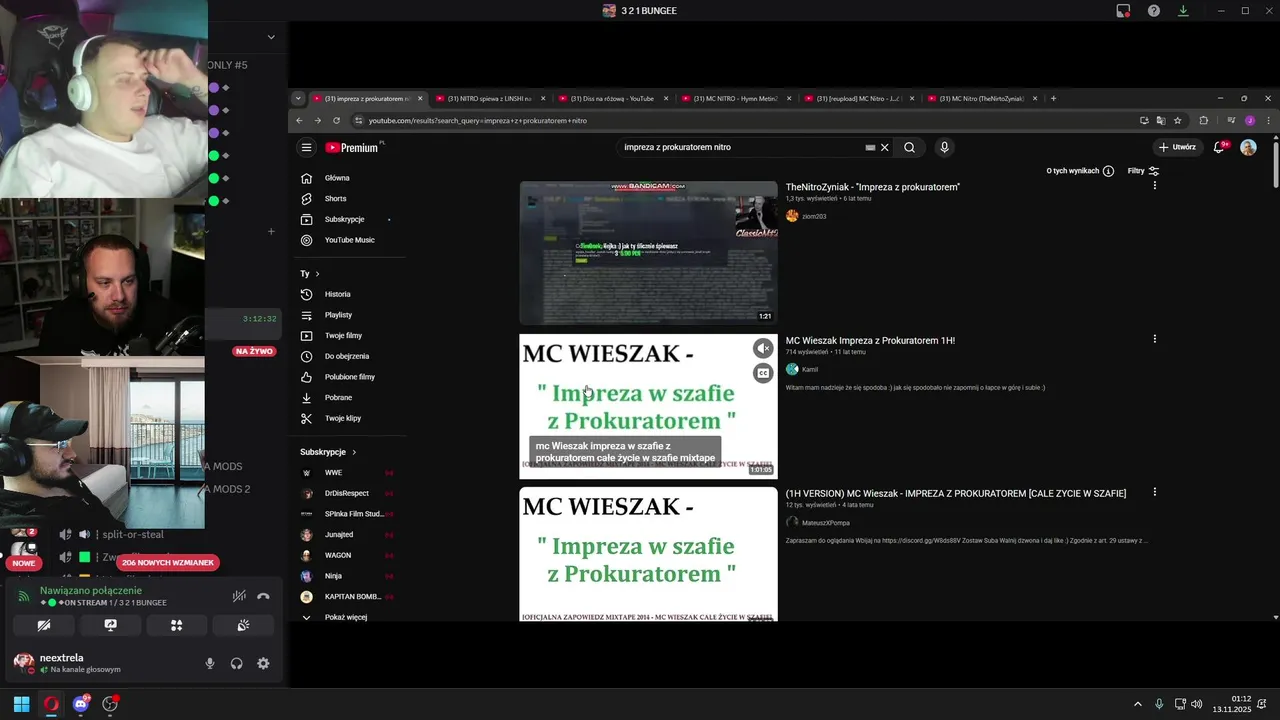Click the Utwórz create button
This screenshot has height=720, width=1280.
[x=1177, y=147]
